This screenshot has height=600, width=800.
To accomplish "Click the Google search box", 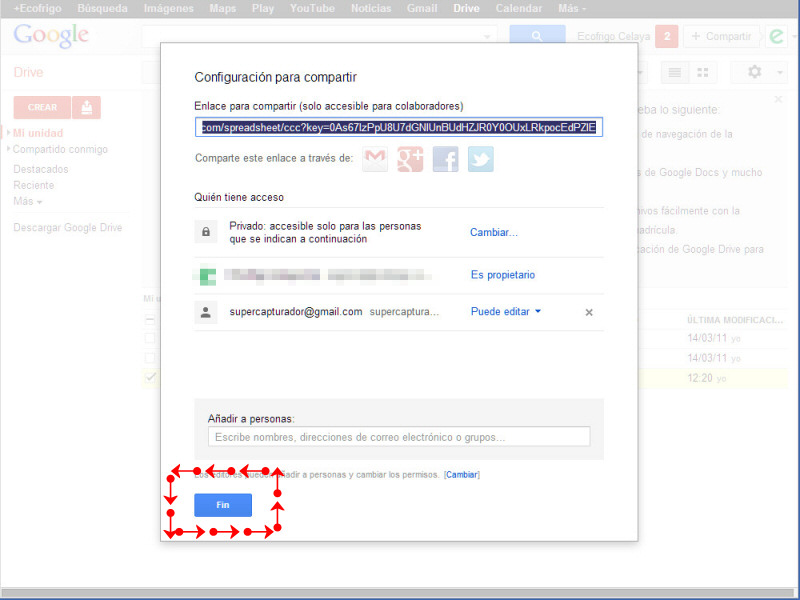I will (319, 36).
